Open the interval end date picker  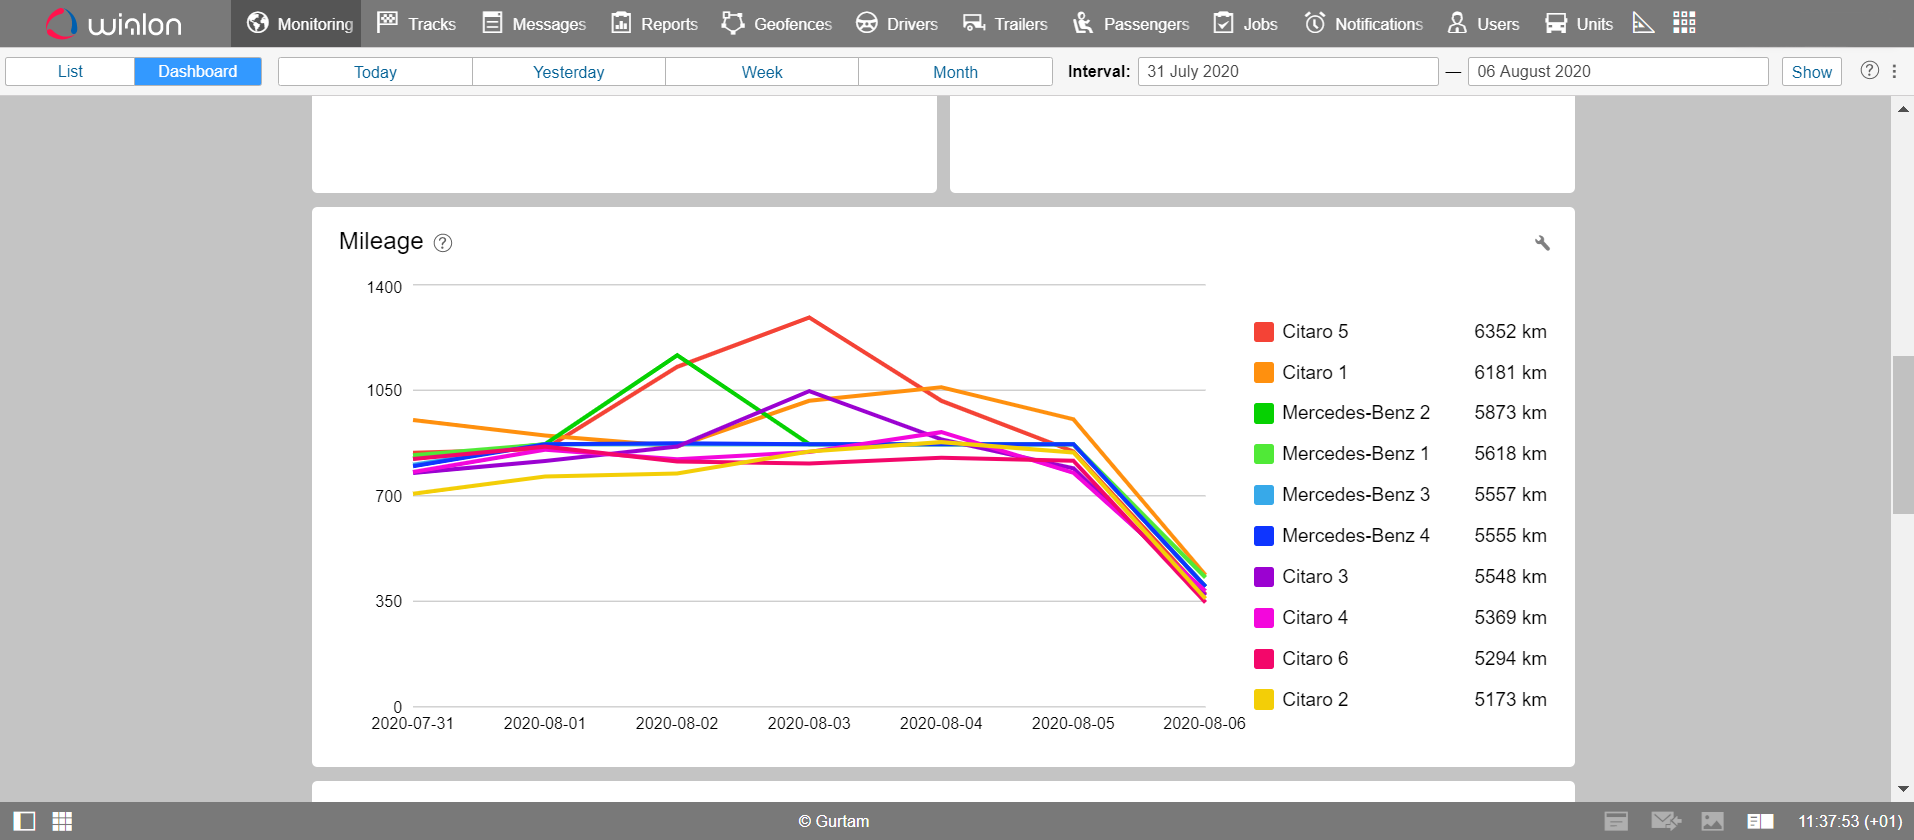coord(1617,71)
